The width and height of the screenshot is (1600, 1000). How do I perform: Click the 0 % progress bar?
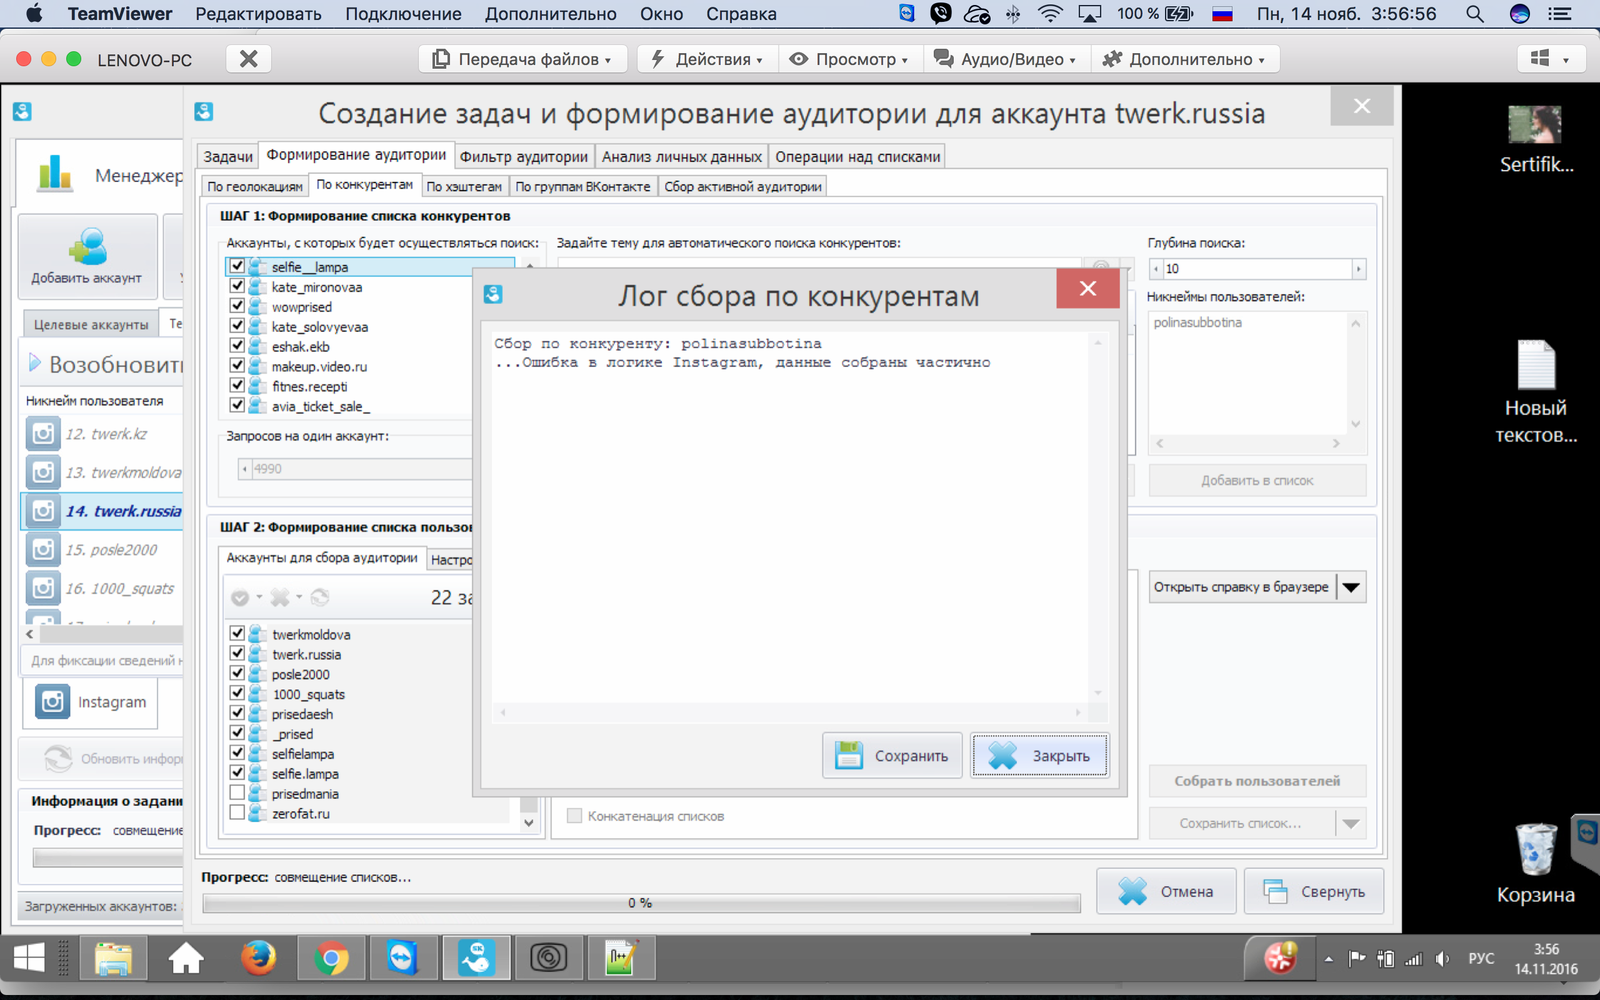coord(640,903)
